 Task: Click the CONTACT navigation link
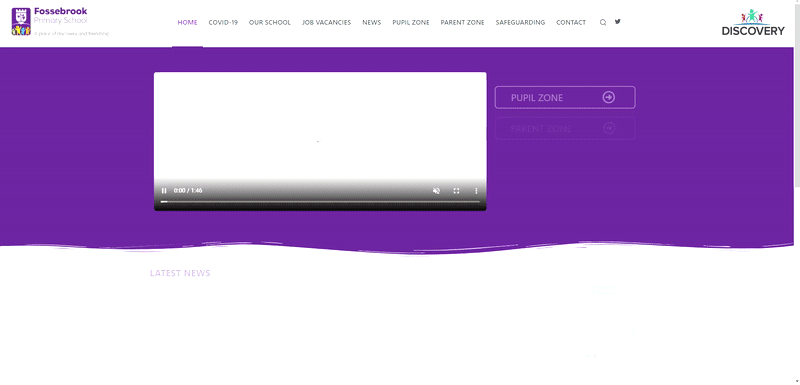tap(571, 22)
